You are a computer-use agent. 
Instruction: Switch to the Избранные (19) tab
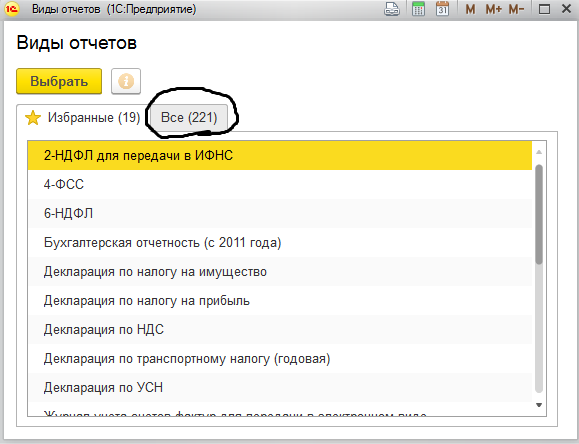(83, 118)
